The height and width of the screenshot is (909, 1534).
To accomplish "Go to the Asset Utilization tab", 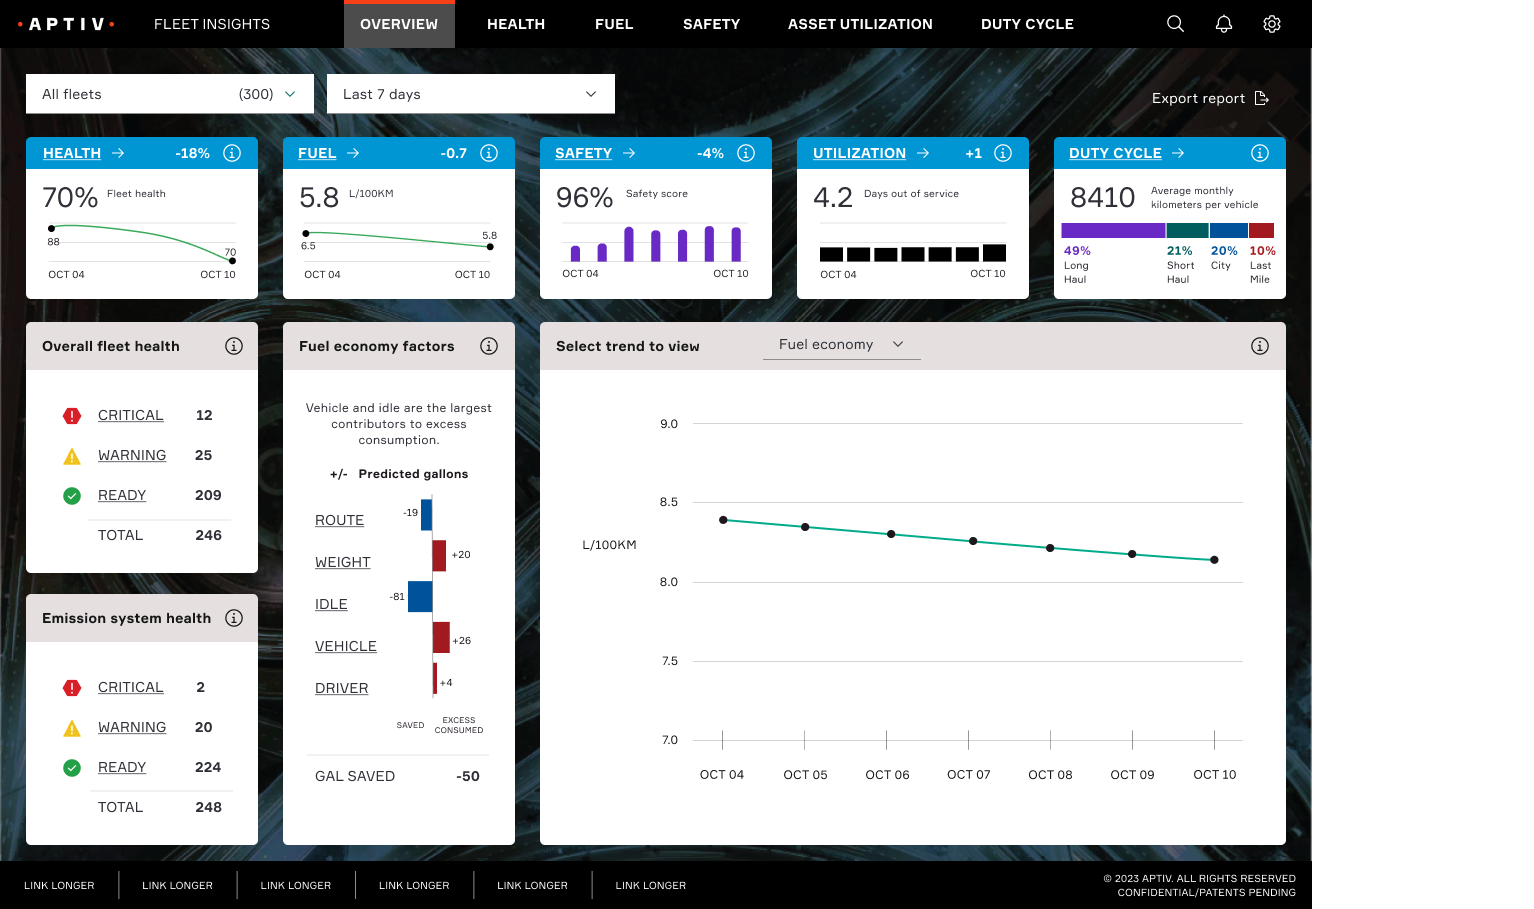I will (860, 24).
